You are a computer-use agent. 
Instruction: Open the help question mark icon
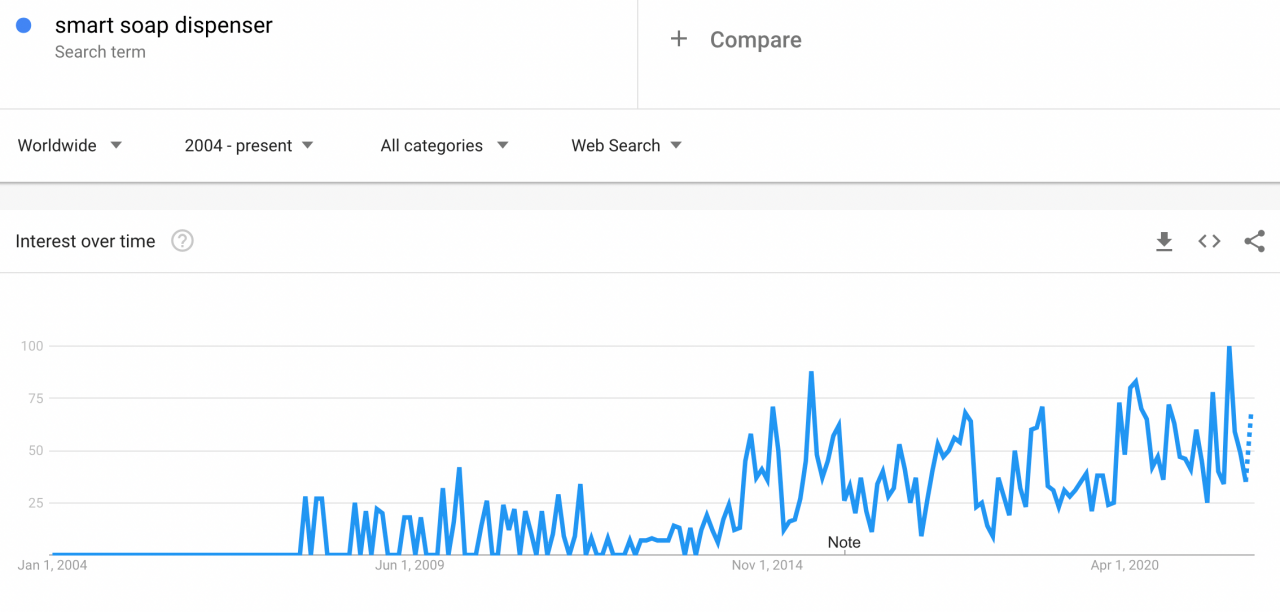[x=182, y=241]
